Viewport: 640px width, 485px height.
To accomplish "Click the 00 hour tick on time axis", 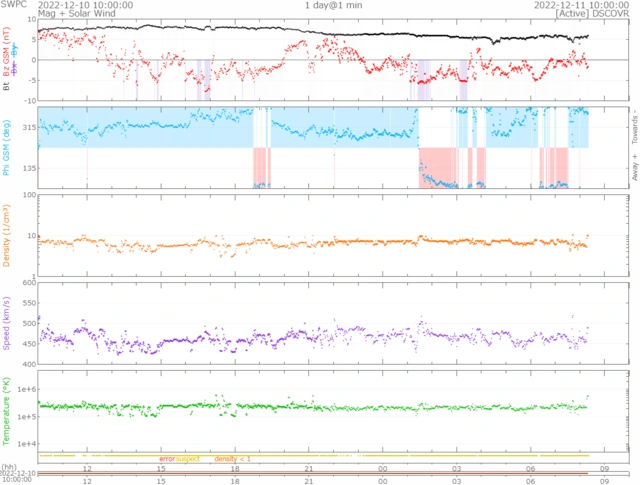I will (382, 468).
